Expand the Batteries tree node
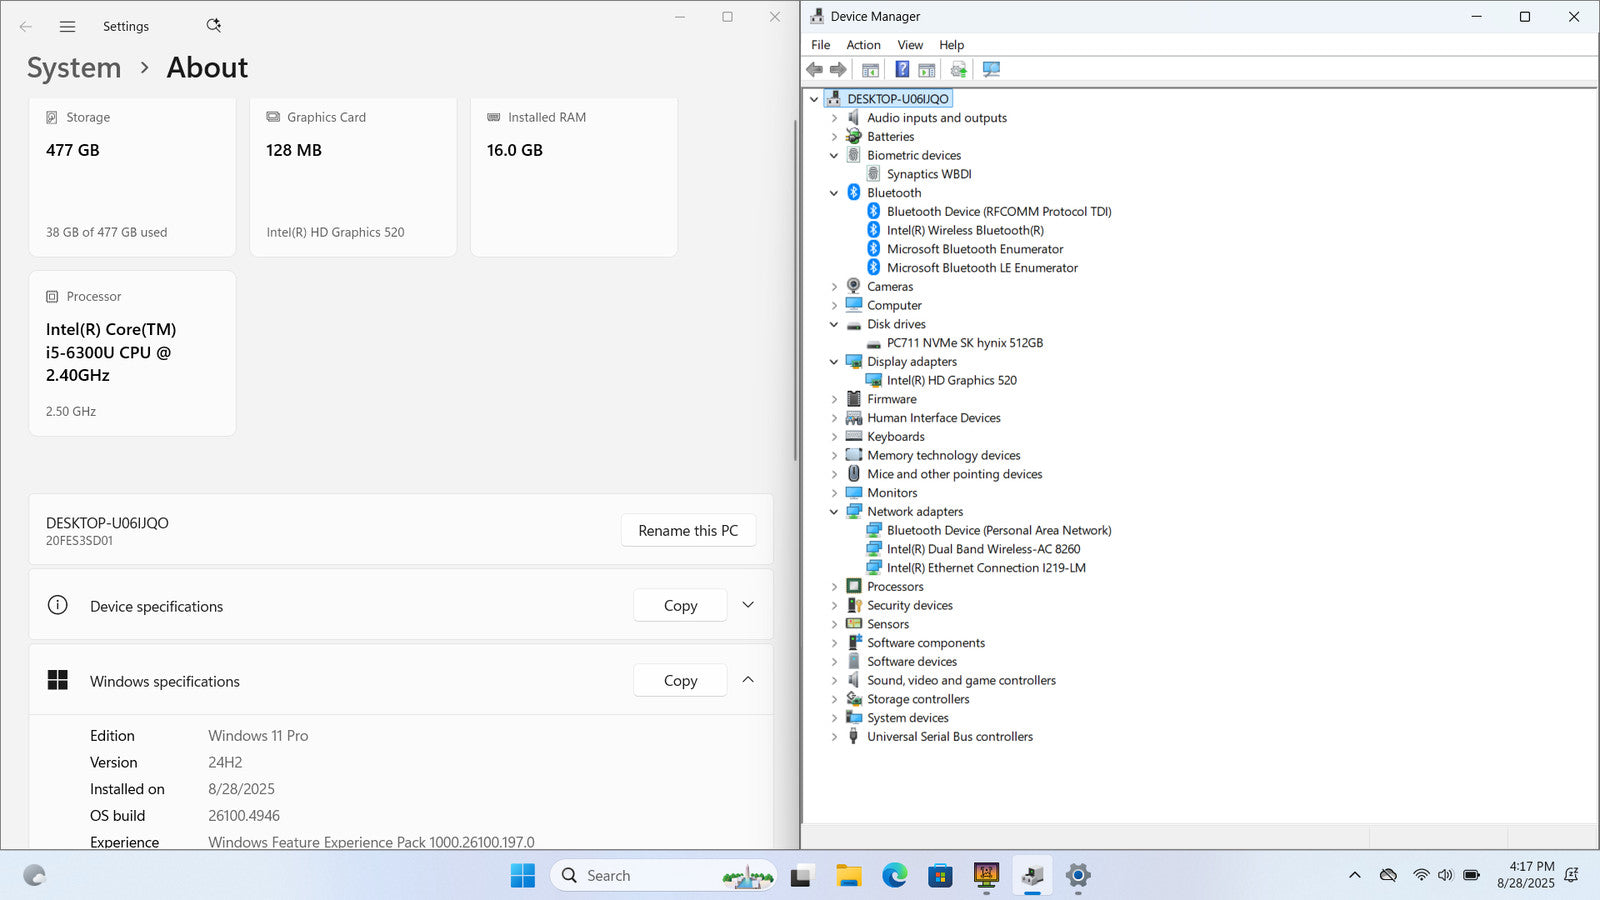Image resolution: width=1600 pixels, height=900 pixels. point(834,137)
